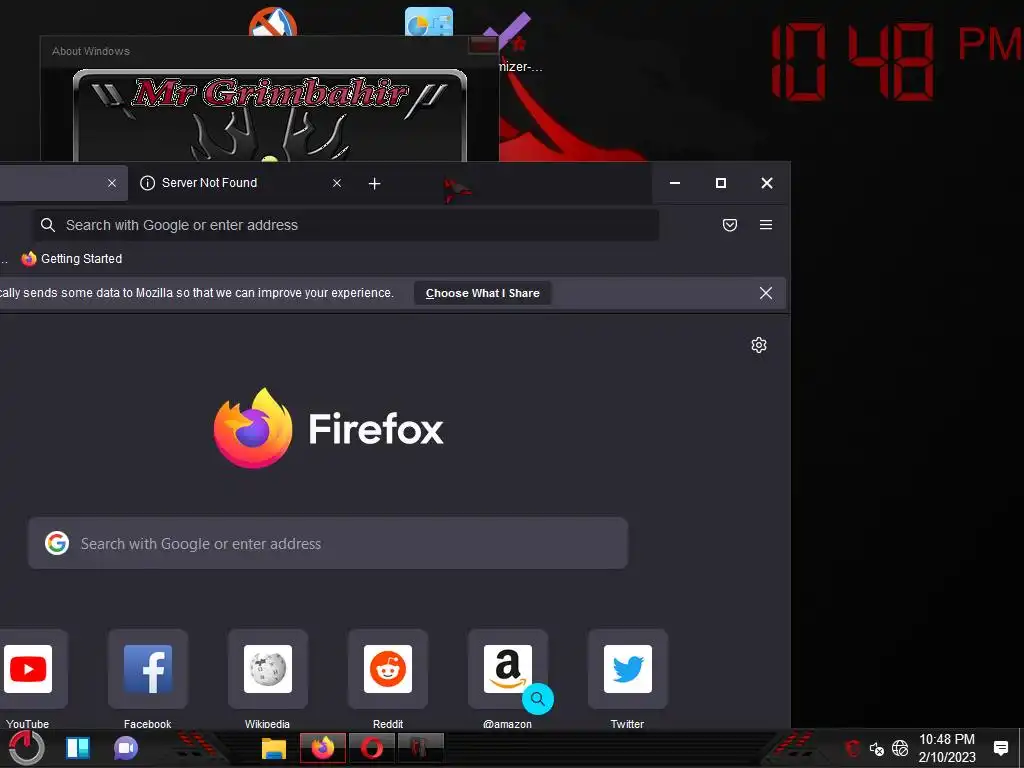1024x768 pixels.
Task: Close the About Windows dialog
Action: [x=484, y=44]
